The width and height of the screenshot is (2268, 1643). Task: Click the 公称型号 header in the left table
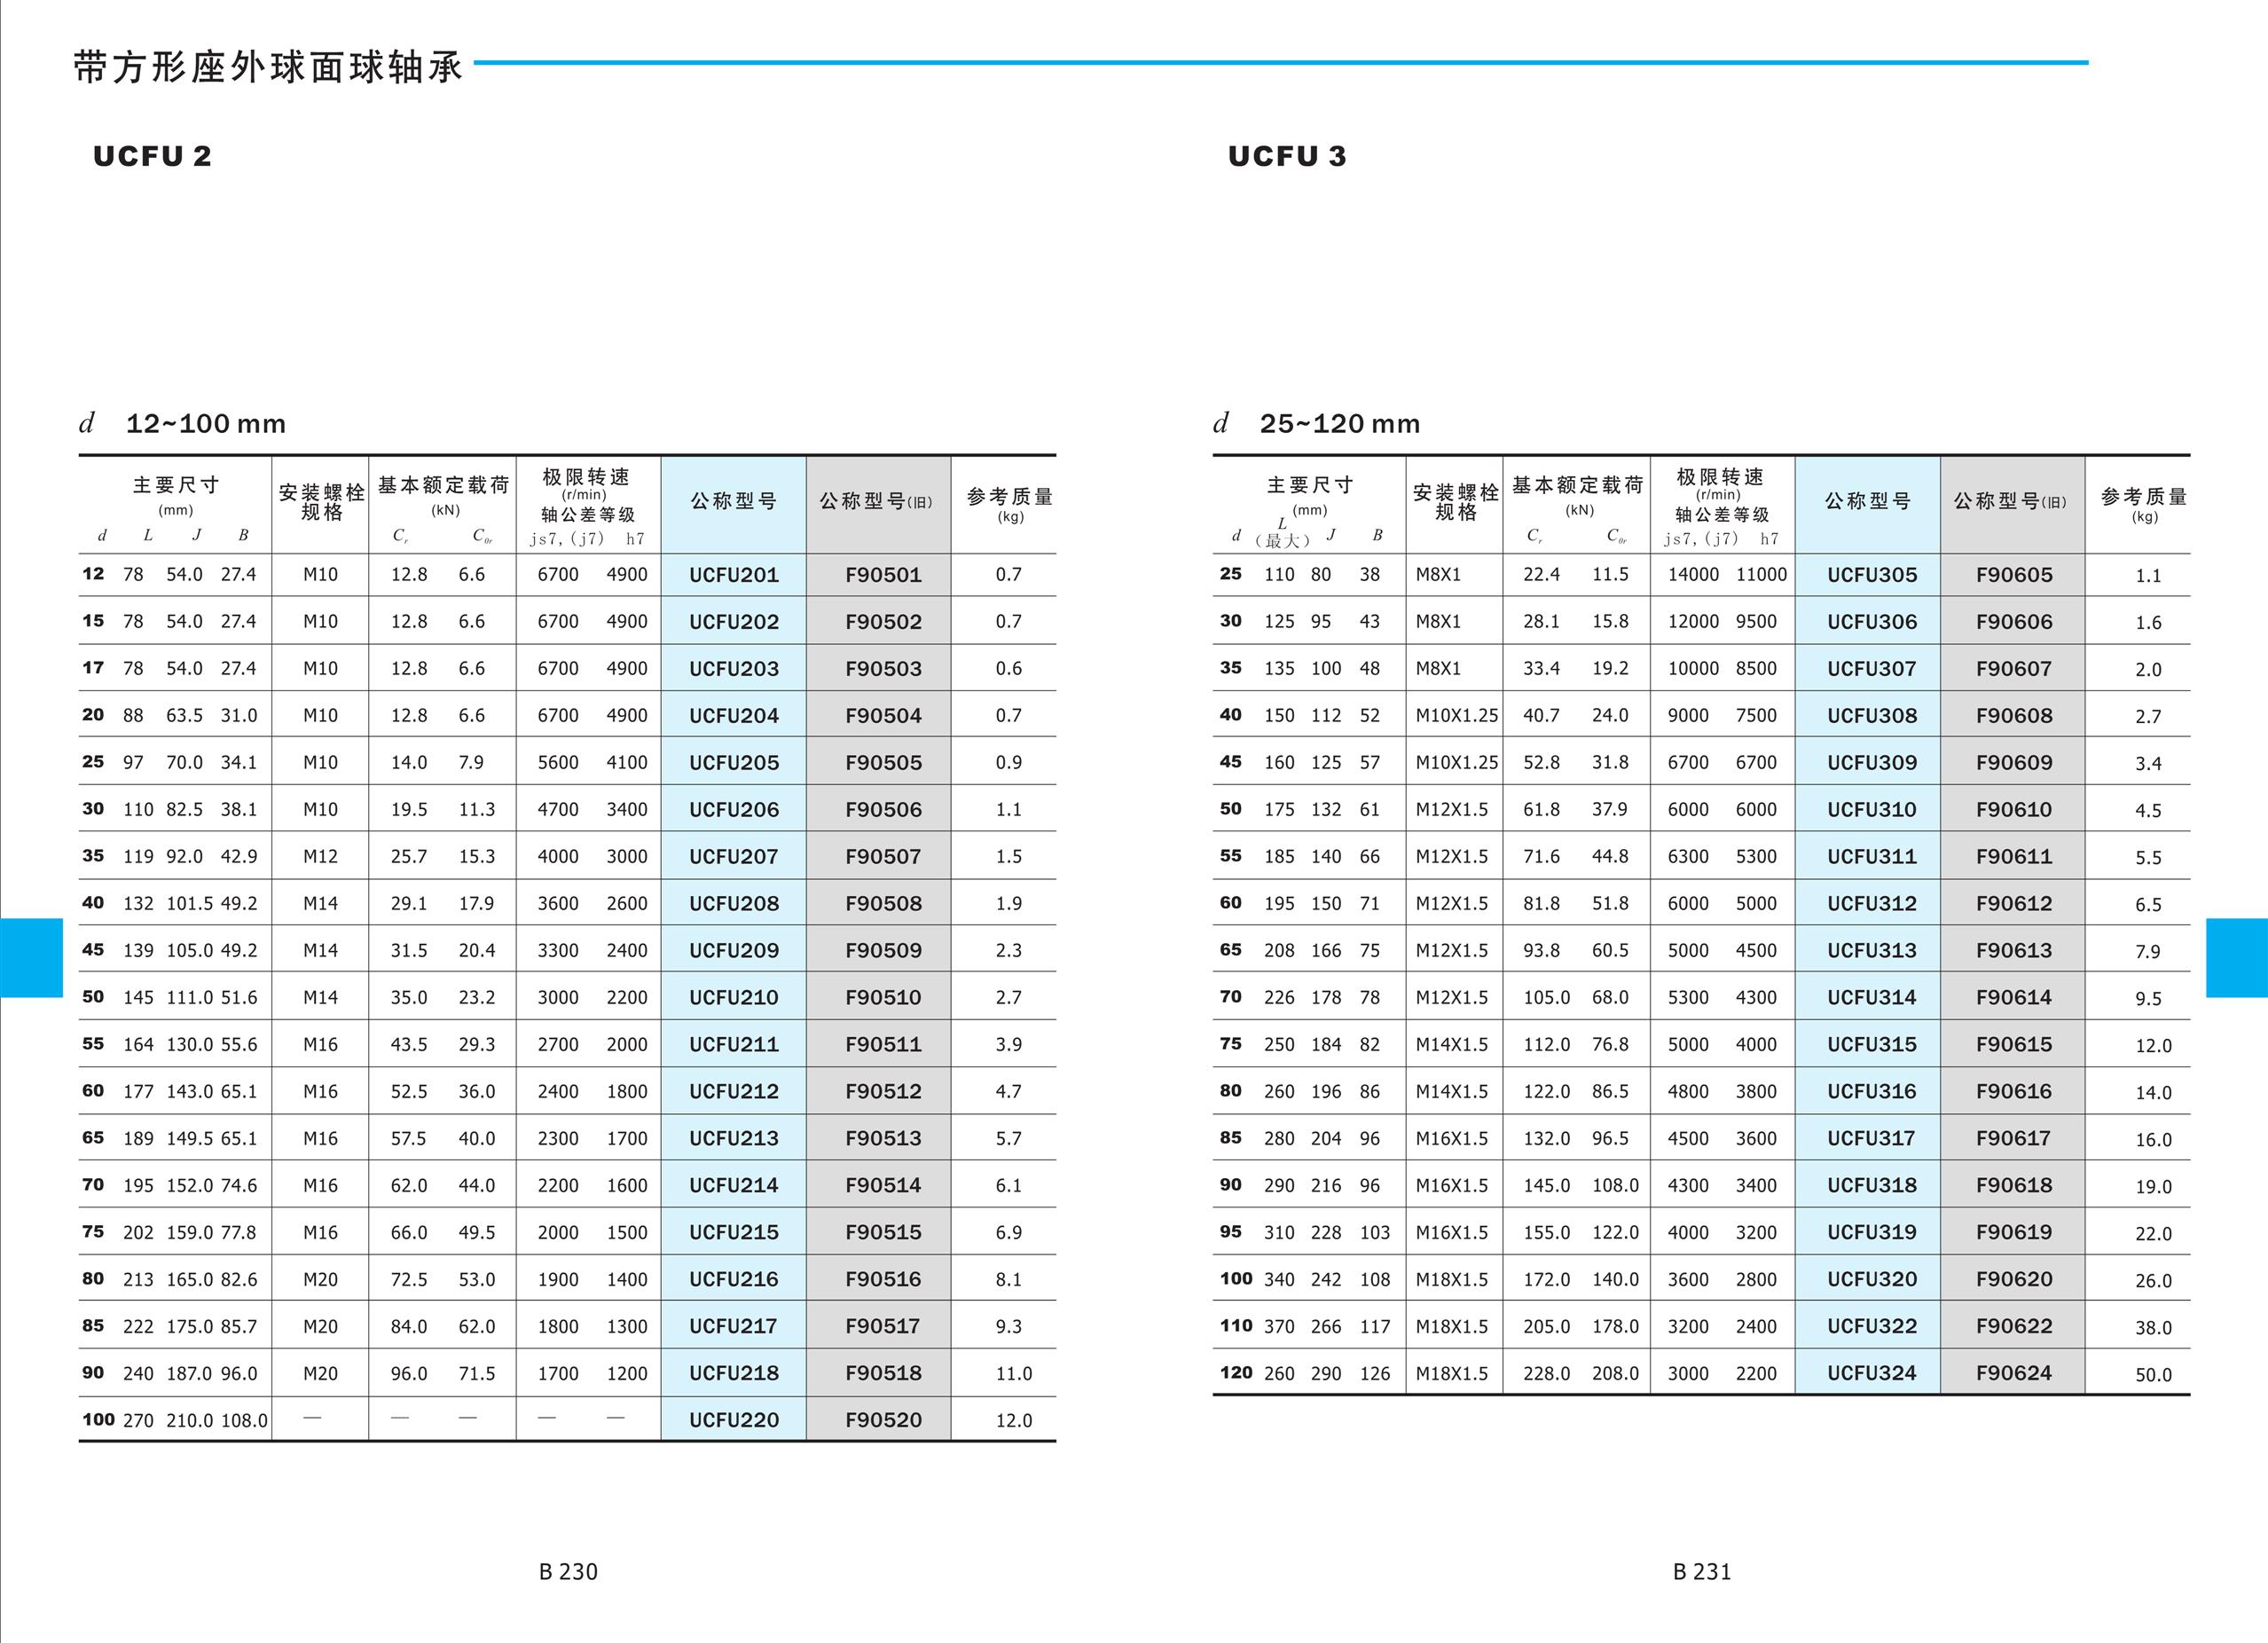tap(733, 501)
